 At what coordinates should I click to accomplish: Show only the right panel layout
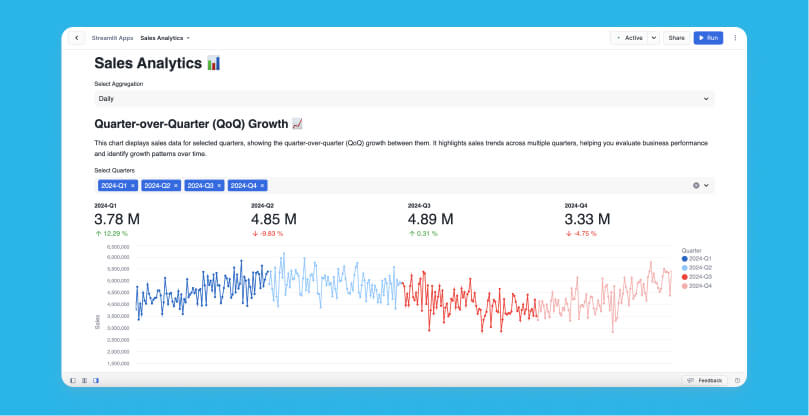pos(95,380)
